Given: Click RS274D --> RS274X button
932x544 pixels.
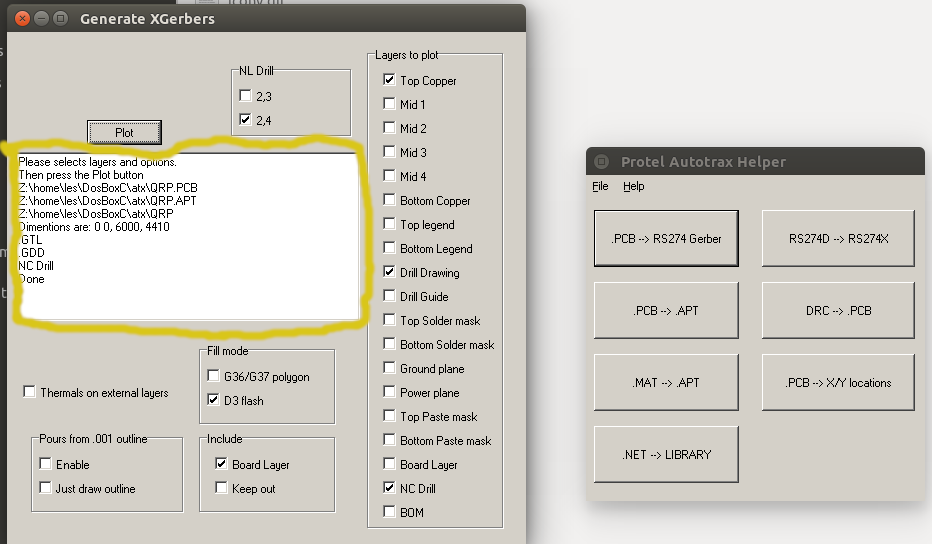Looking at the screenshot, I should [838, 238].
